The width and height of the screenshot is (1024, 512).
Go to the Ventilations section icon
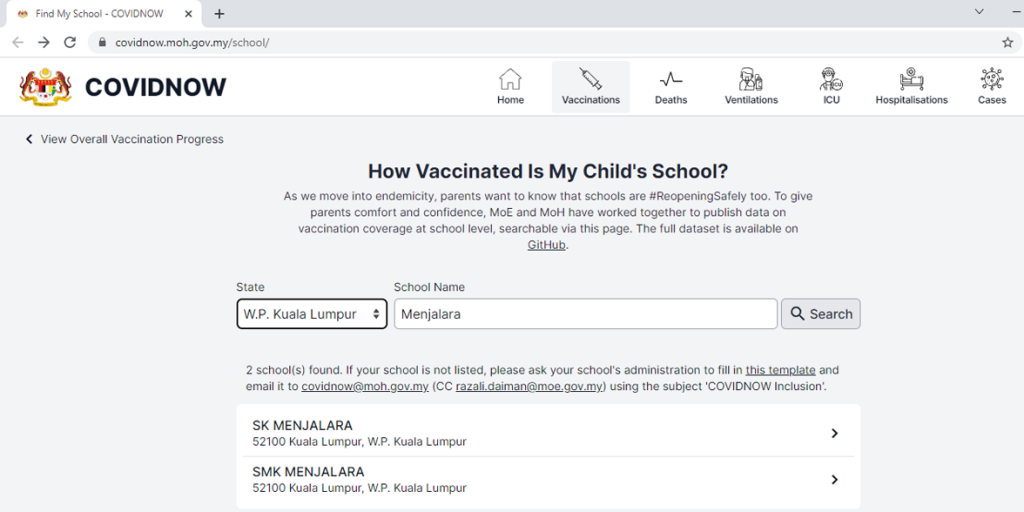pyautogui.click(x=751, y=79)
